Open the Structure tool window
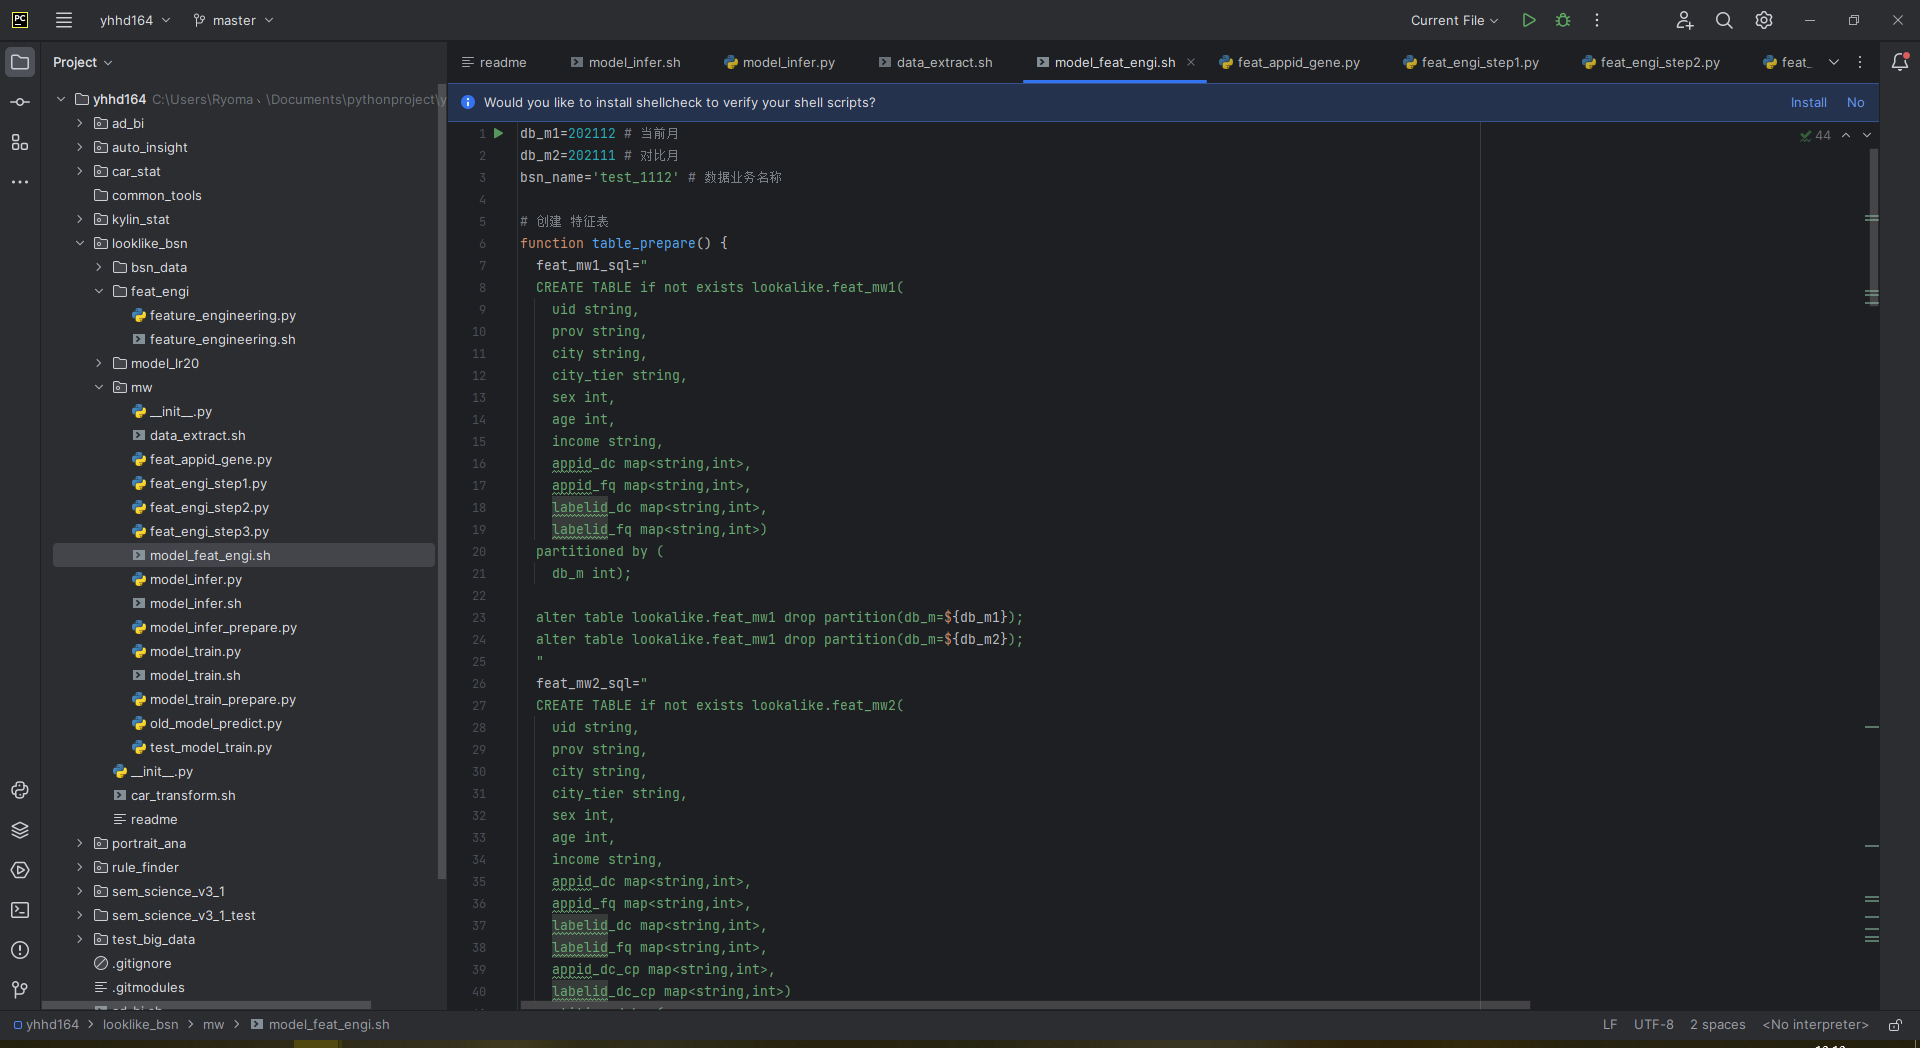This screenshot has height=1048, width=1920. (20, 142)
